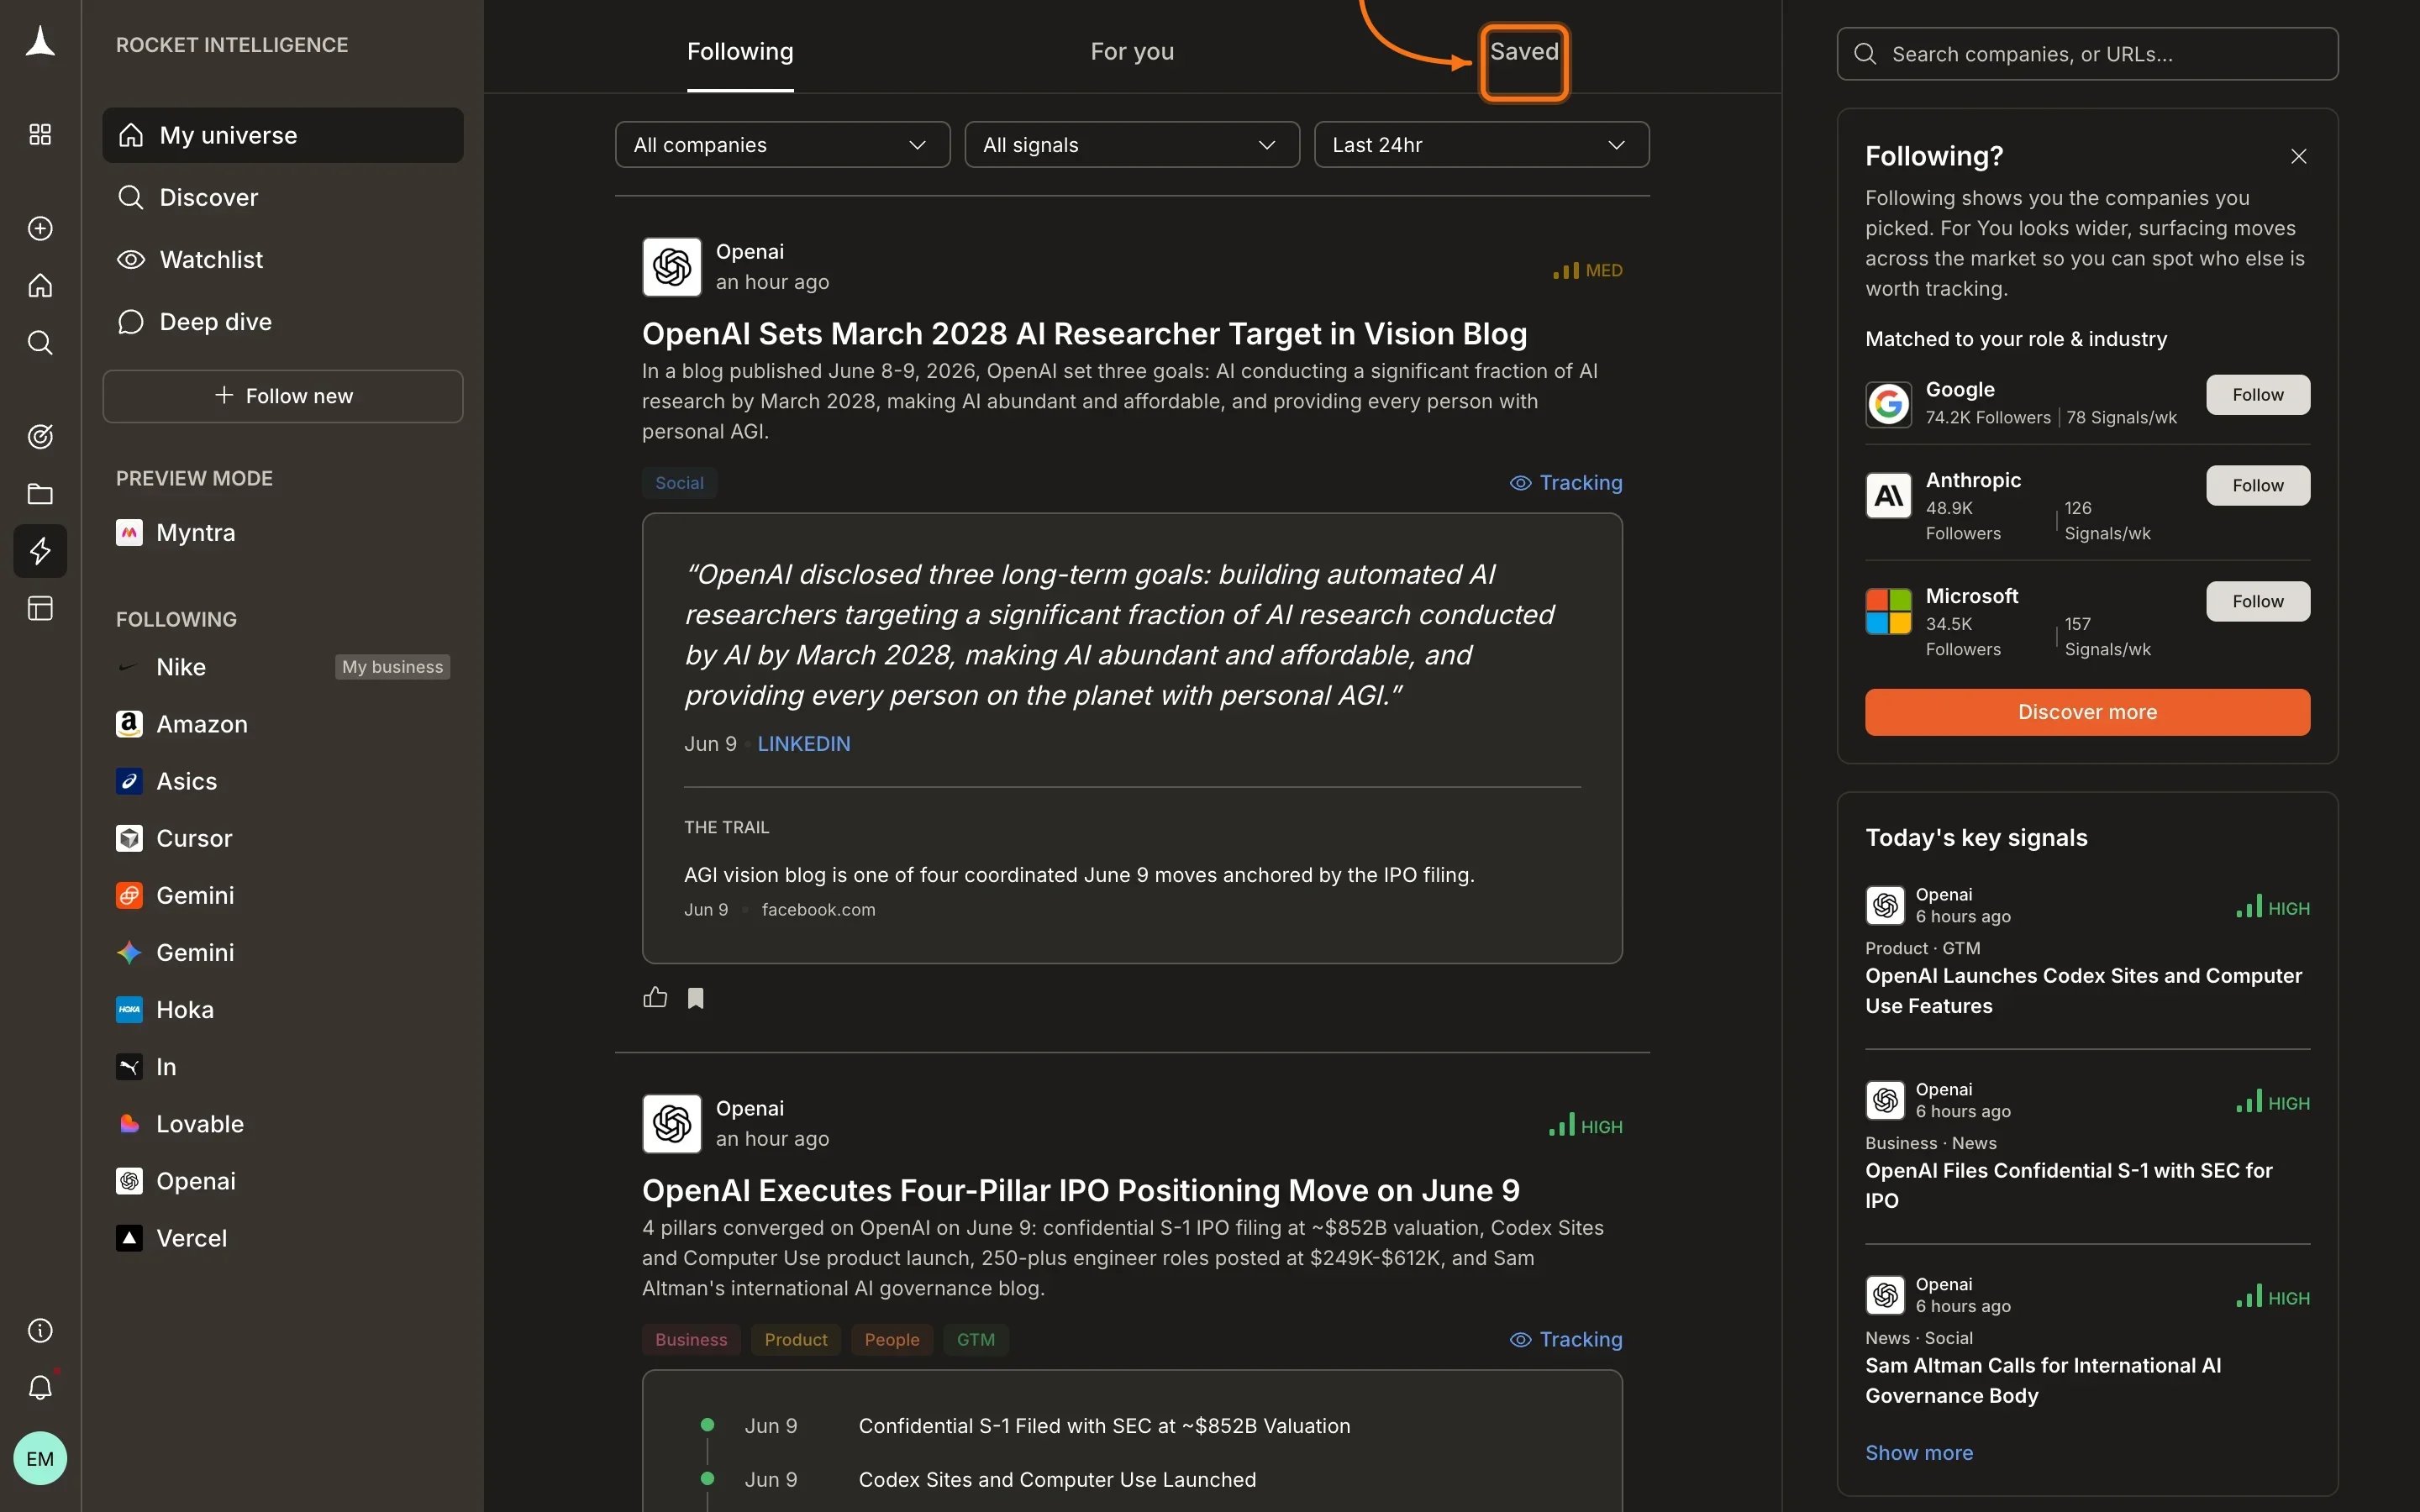
Task: Open Watchlist in the sidebar
Action: (x=283, y=260)
